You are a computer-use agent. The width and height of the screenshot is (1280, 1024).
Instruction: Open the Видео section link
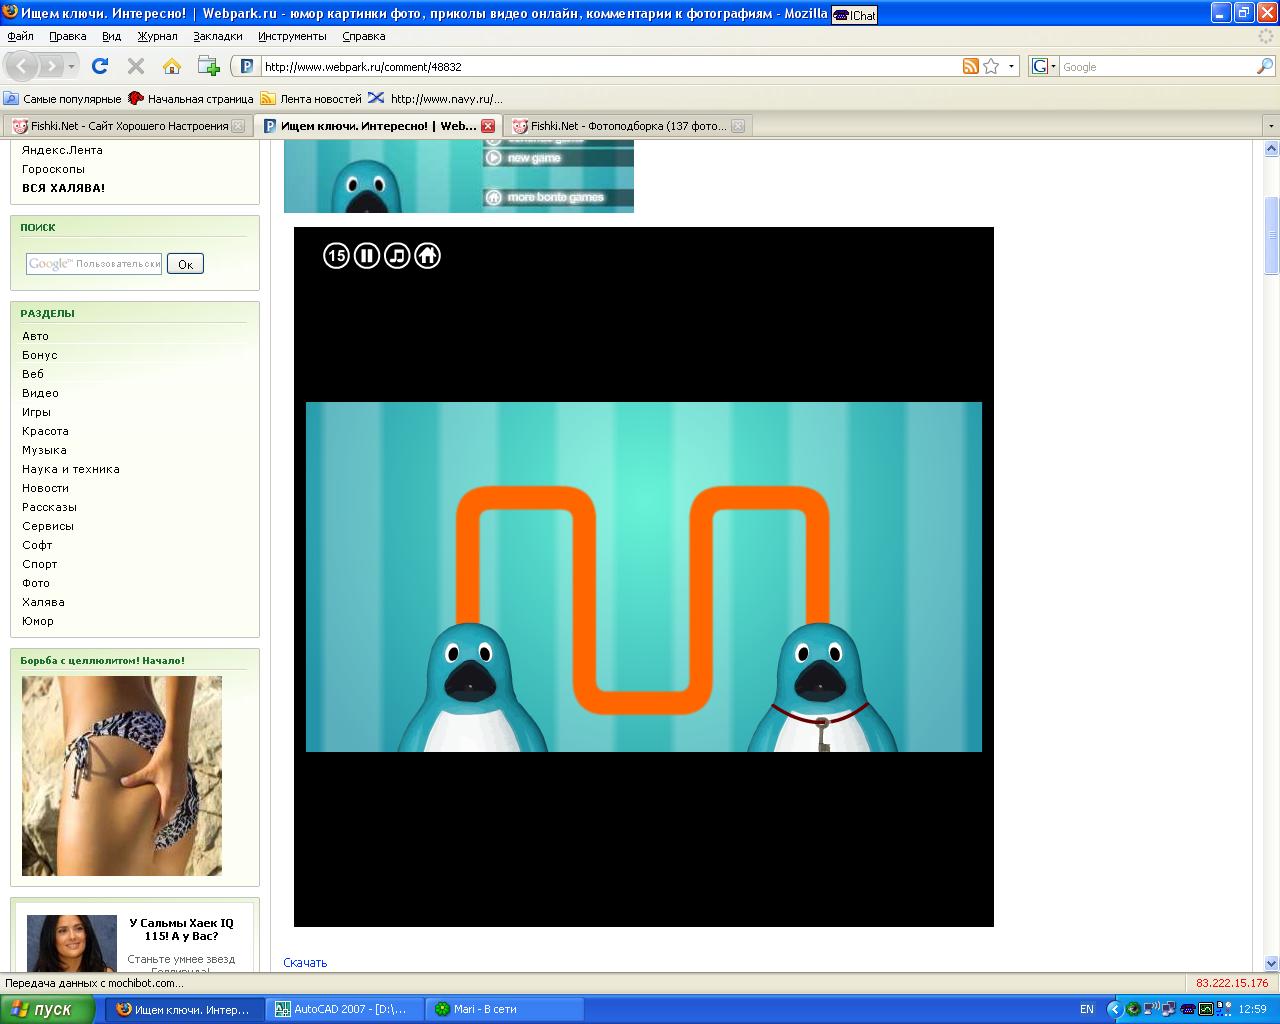[40, 393]
